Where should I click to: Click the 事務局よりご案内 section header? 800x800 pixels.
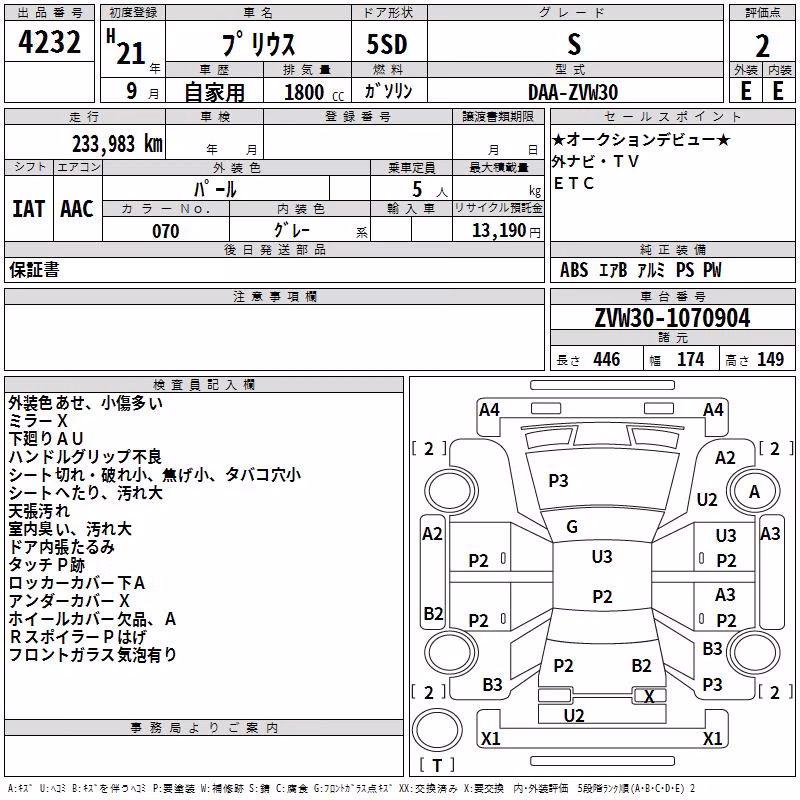204,728
